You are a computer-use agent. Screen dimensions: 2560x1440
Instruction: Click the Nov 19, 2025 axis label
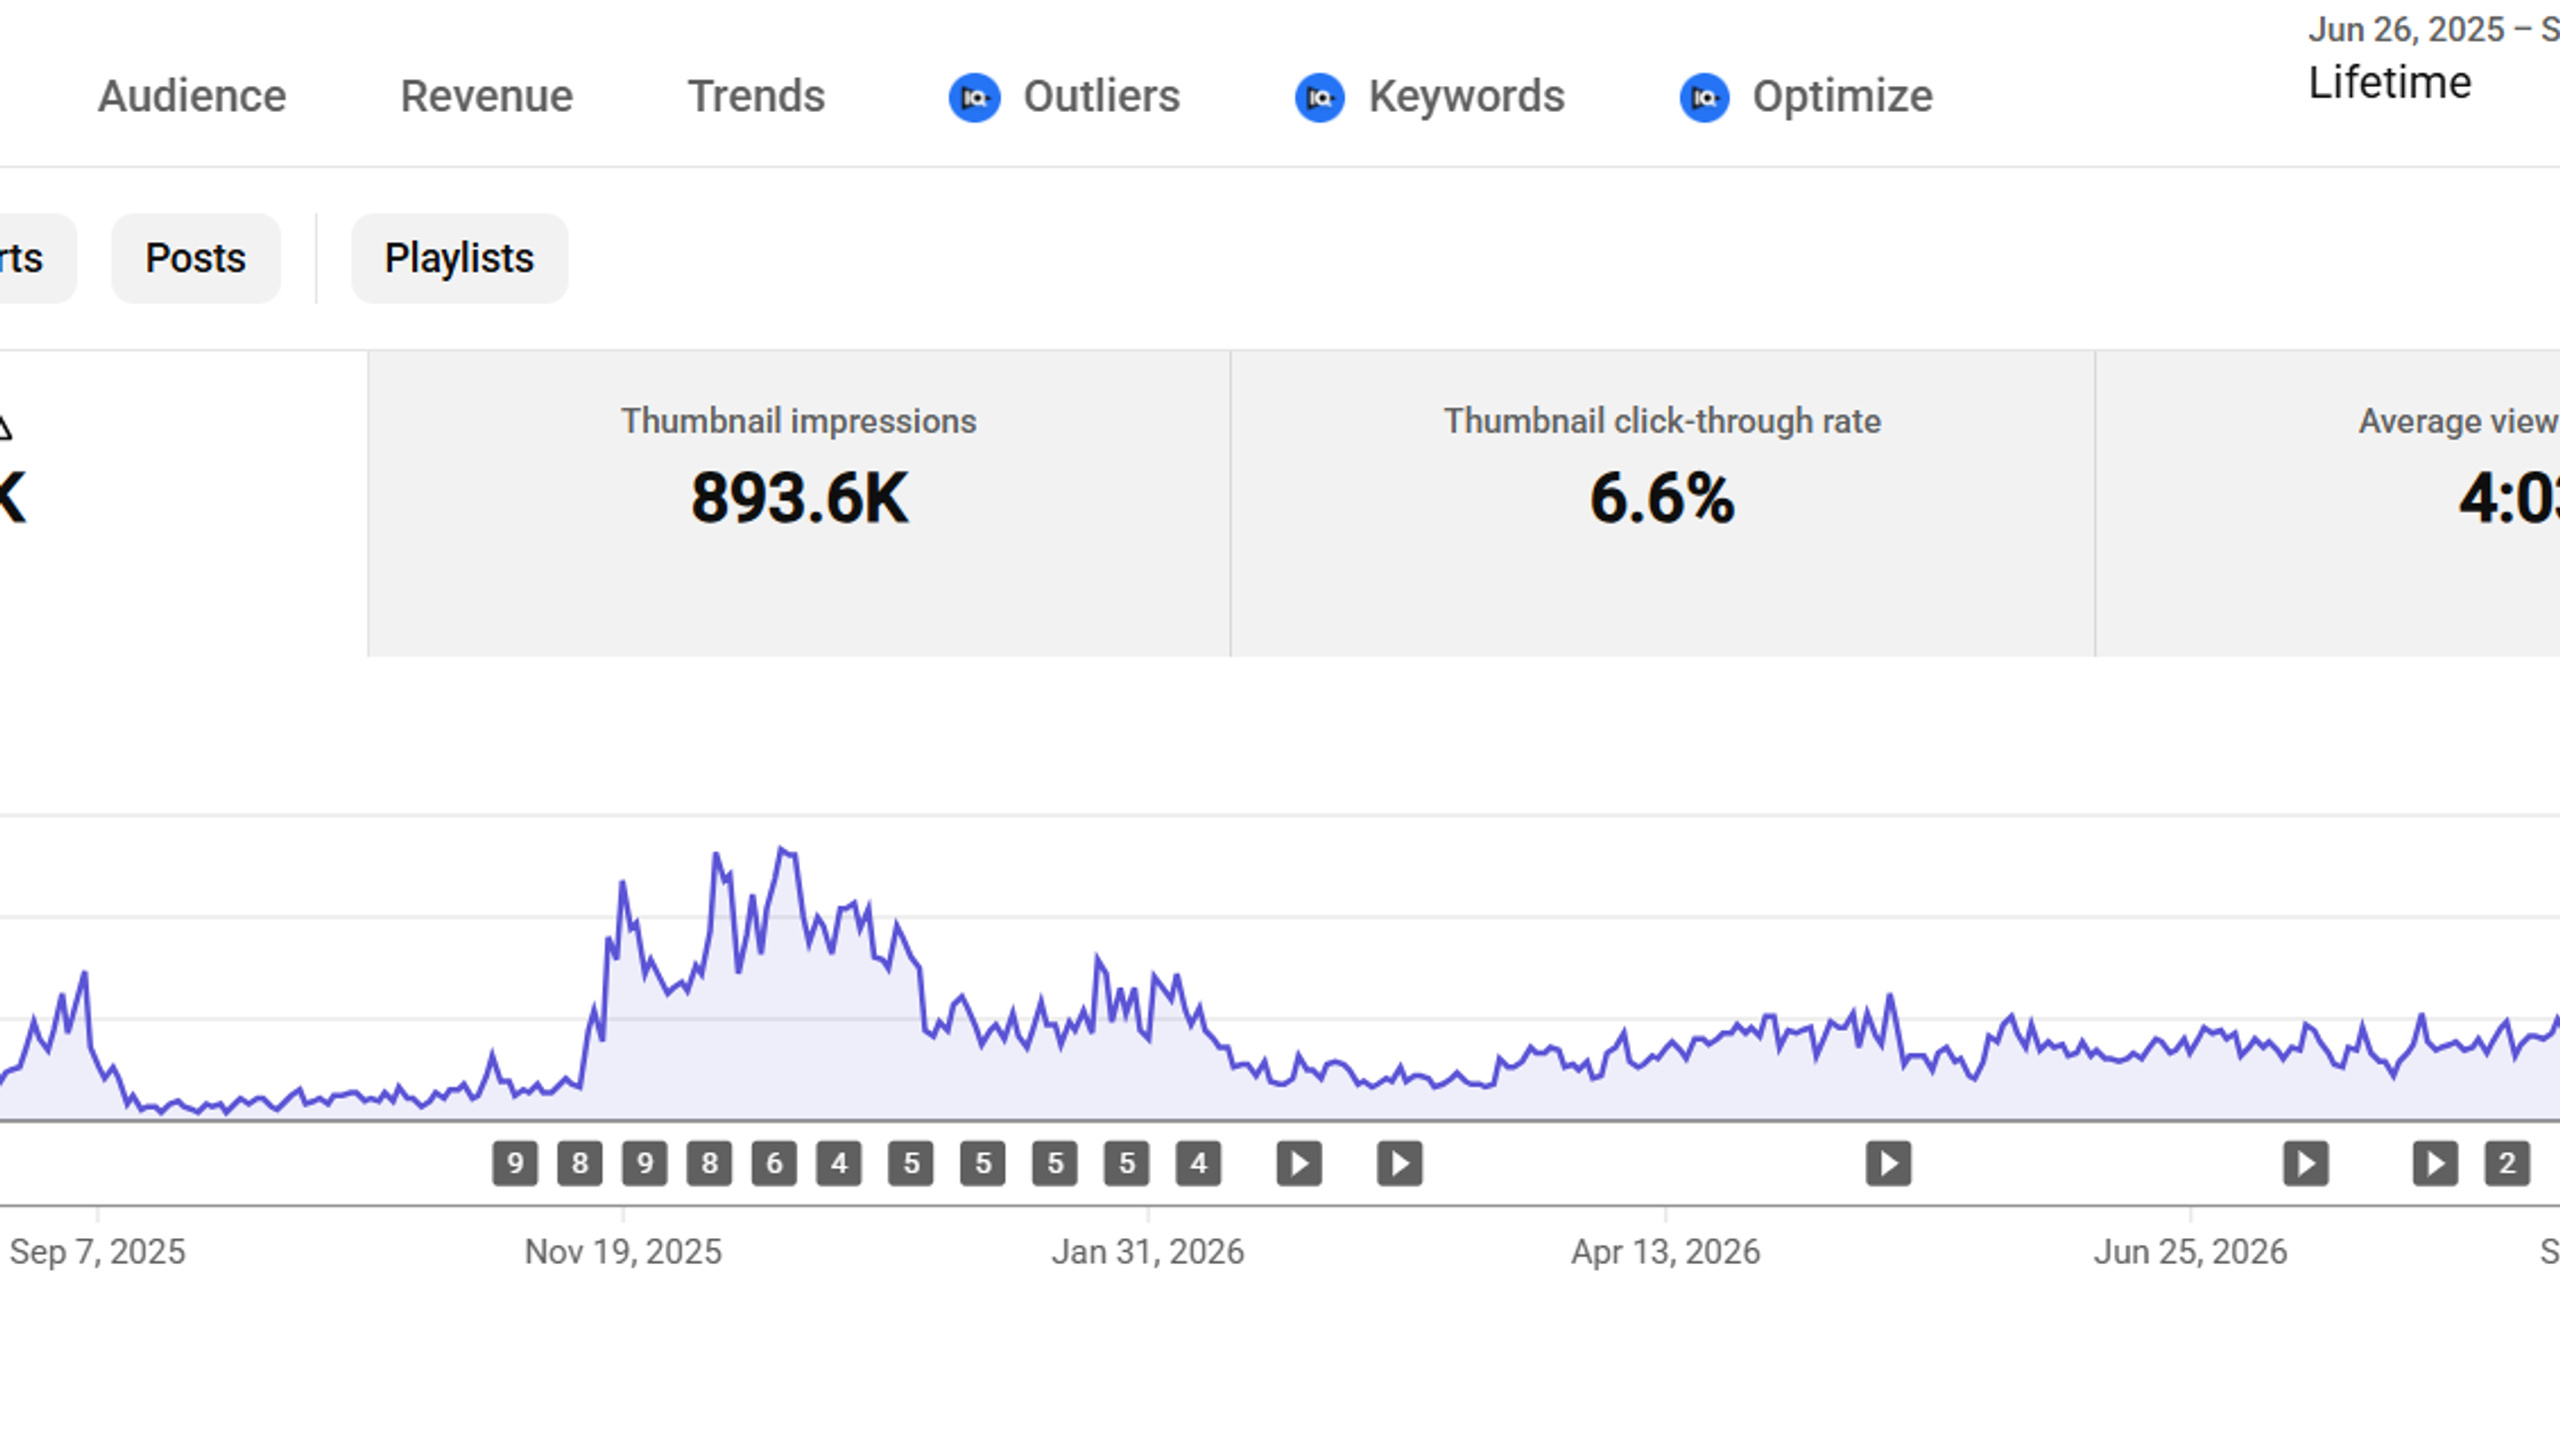[x=623, y=1252]
